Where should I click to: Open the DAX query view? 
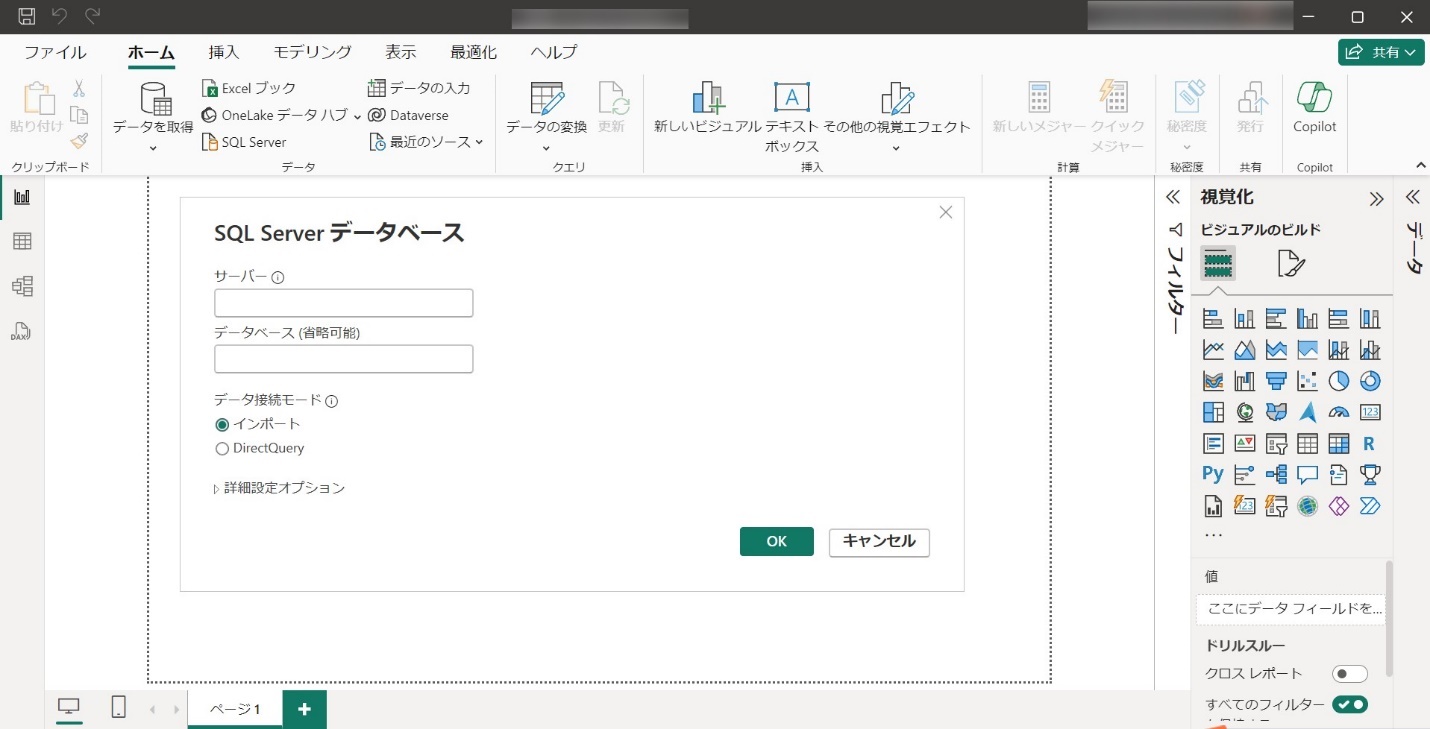22,332
